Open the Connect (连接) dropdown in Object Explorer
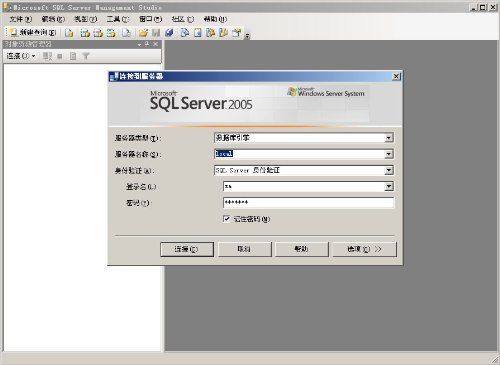 (x=21, y=56)
